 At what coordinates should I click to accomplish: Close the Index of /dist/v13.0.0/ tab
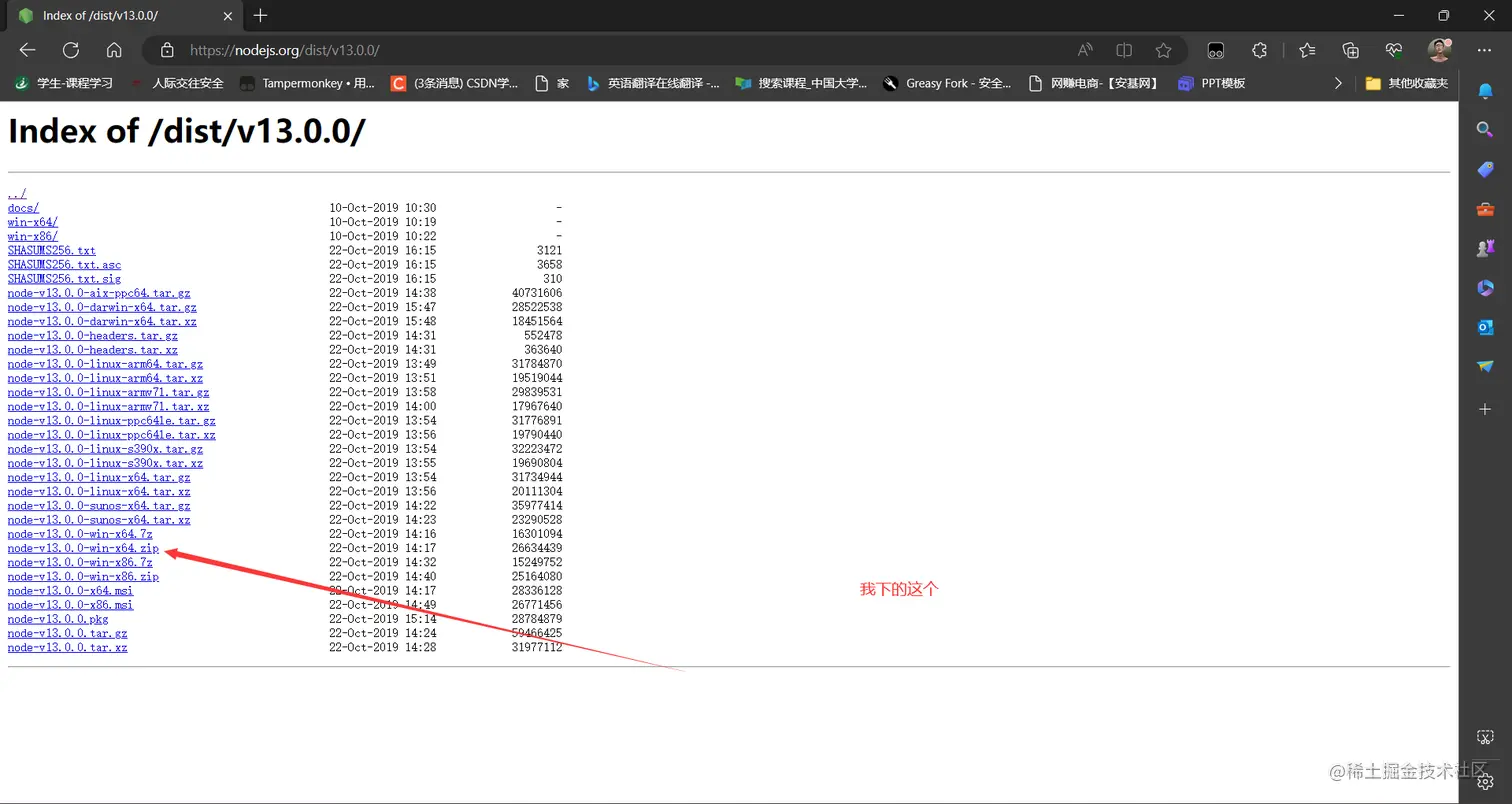tap(228, 16)
